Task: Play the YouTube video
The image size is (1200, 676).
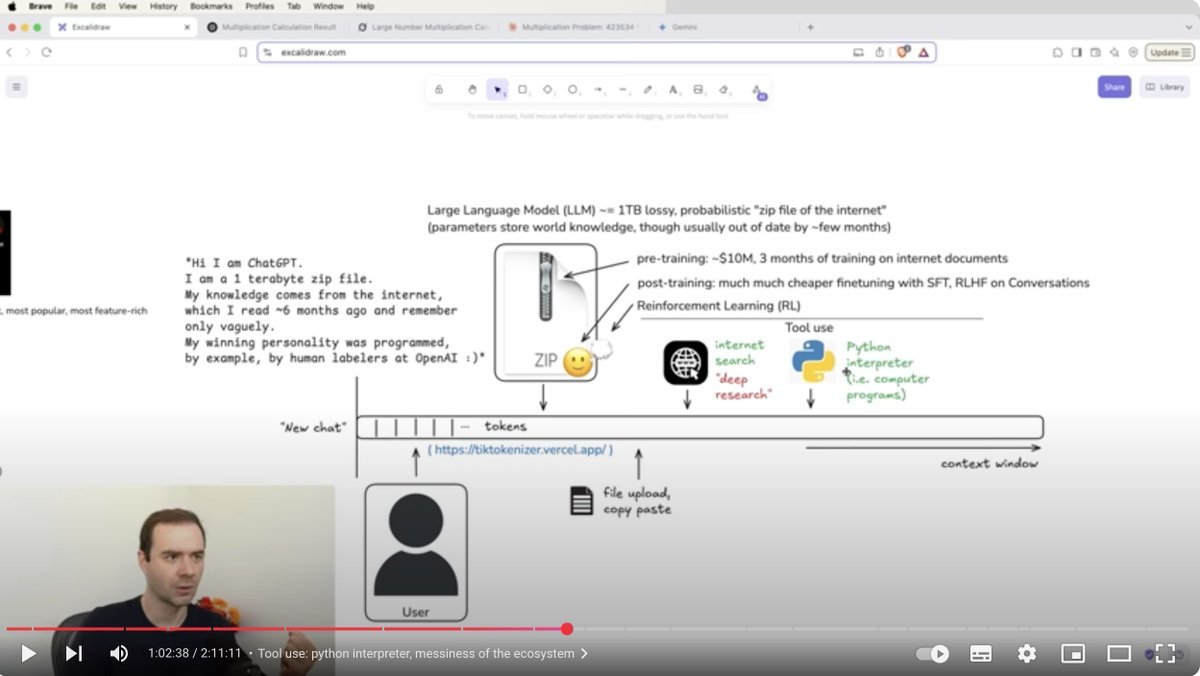Action: [29, 653]
